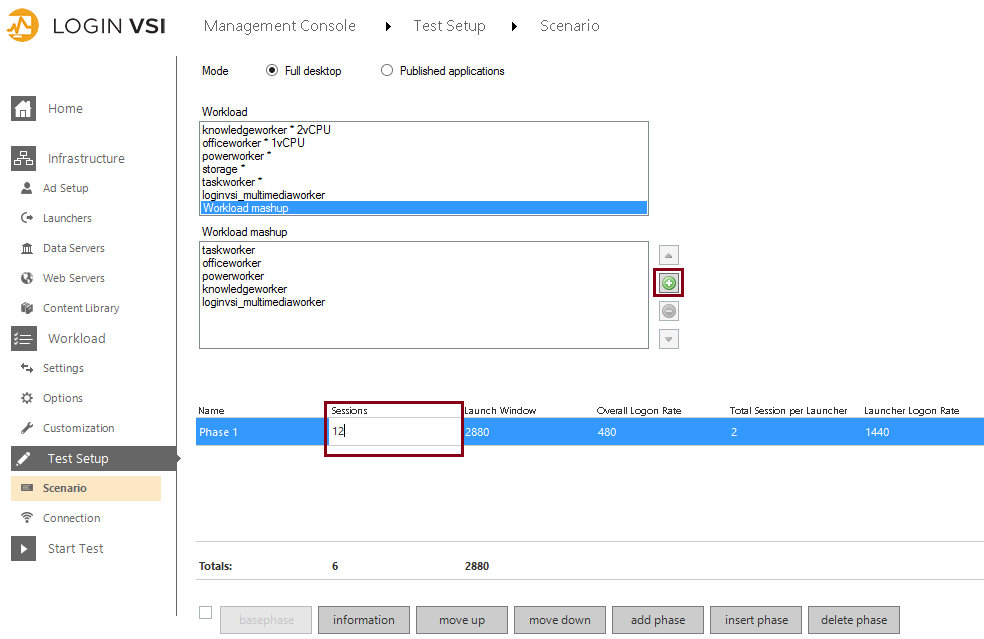Click the move down button

[x=560, y=620]
